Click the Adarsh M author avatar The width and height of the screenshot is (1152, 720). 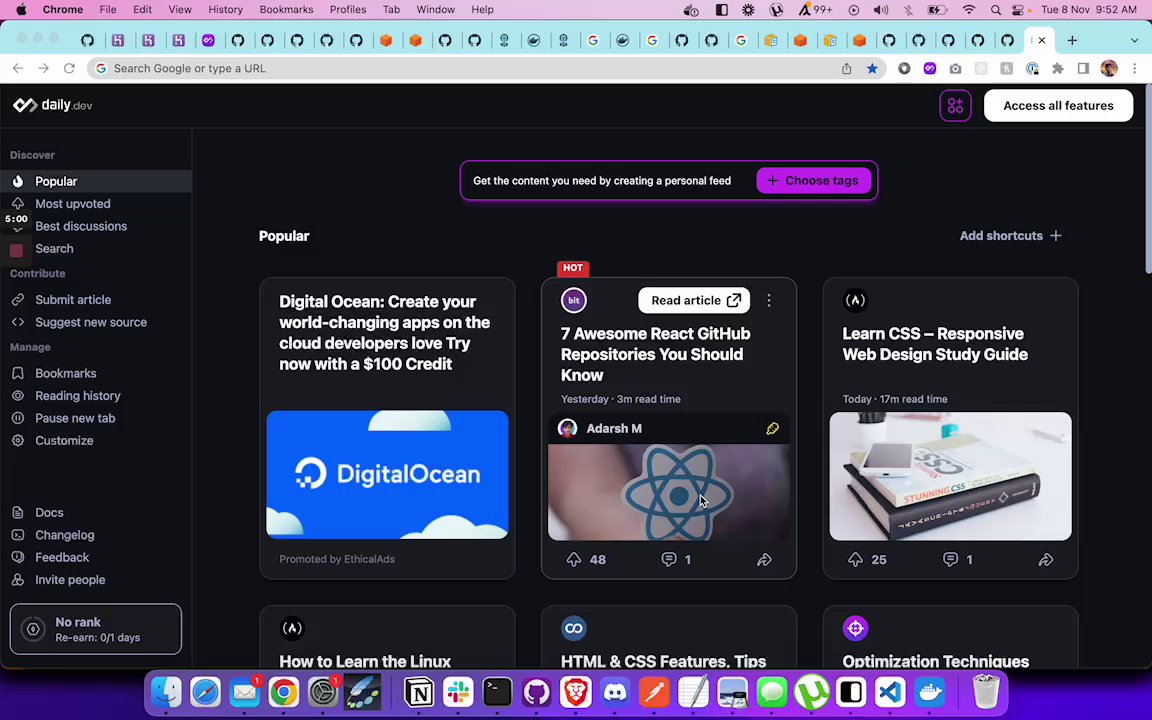coord(567,428)
